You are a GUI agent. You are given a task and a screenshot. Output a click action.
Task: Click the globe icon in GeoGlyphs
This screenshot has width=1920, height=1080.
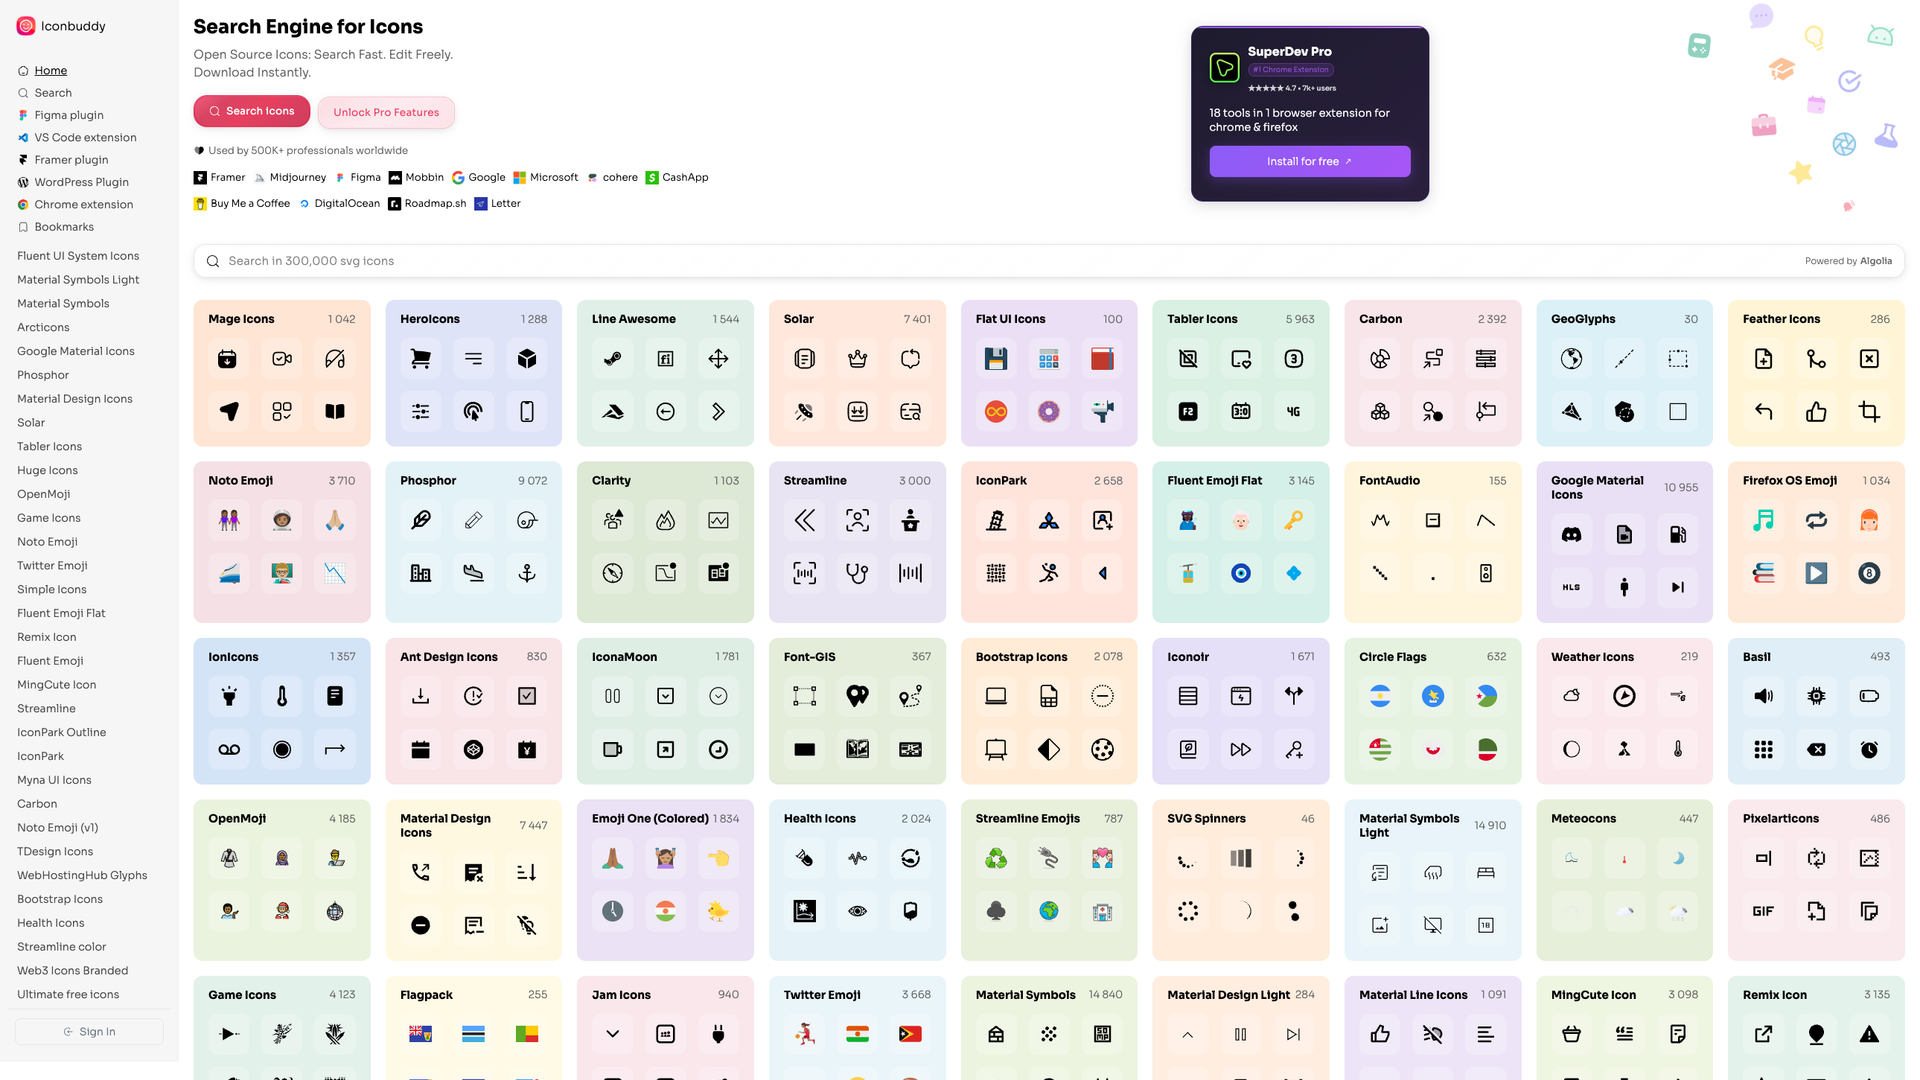[x=1570, y=358]
